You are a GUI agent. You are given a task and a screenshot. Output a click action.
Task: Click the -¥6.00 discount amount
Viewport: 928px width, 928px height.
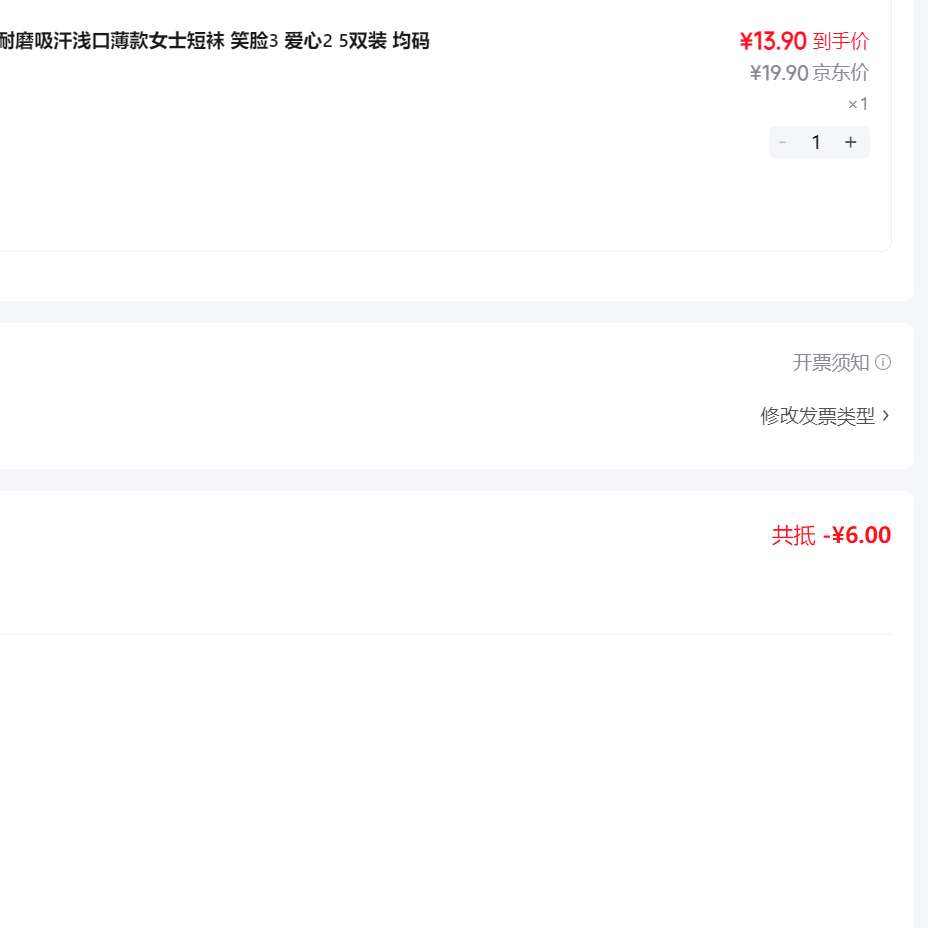tap(857, 535)
